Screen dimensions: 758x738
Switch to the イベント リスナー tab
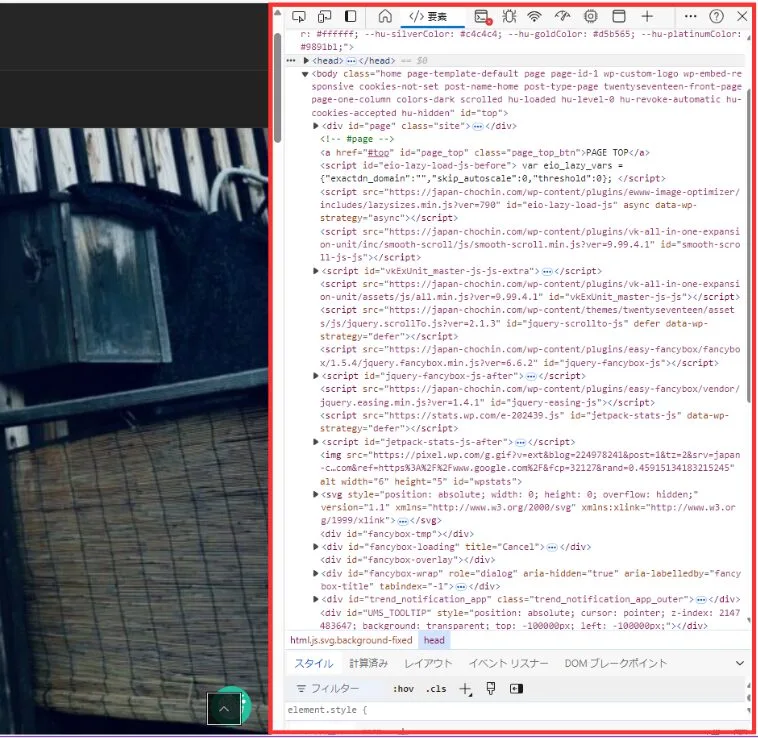(x=509, y=664)
